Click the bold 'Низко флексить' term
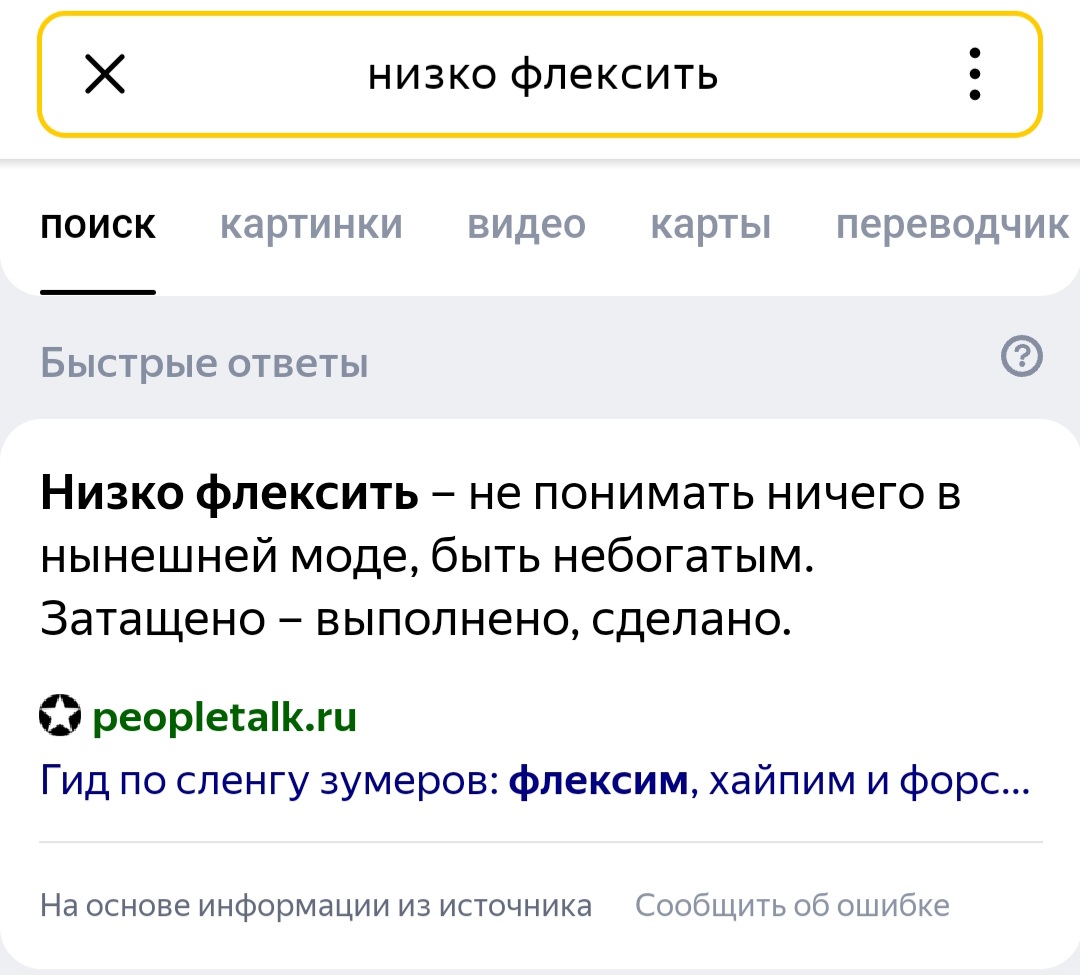This screenshot has width=1080, height=975. pyautogui.click(x=229, y=493)
